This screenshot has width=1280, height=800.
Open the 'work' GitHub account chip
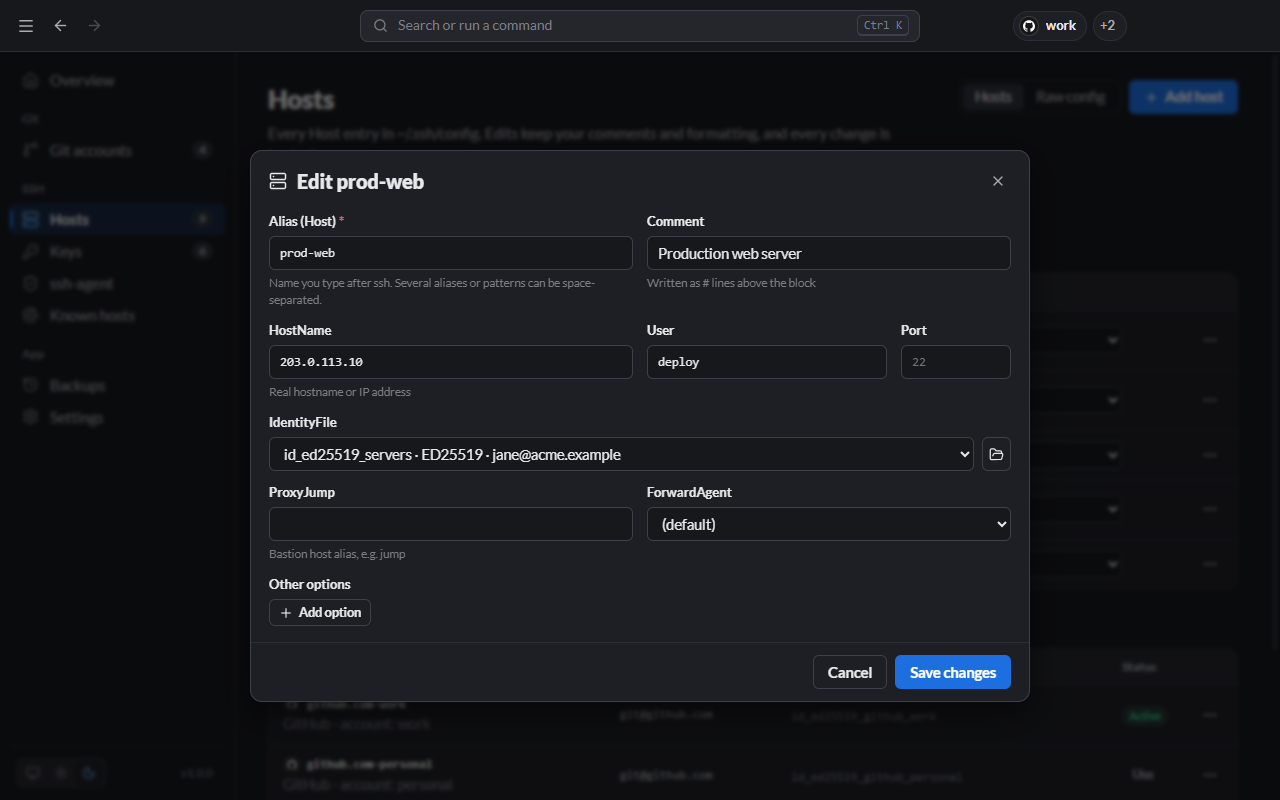(1050, 26)
